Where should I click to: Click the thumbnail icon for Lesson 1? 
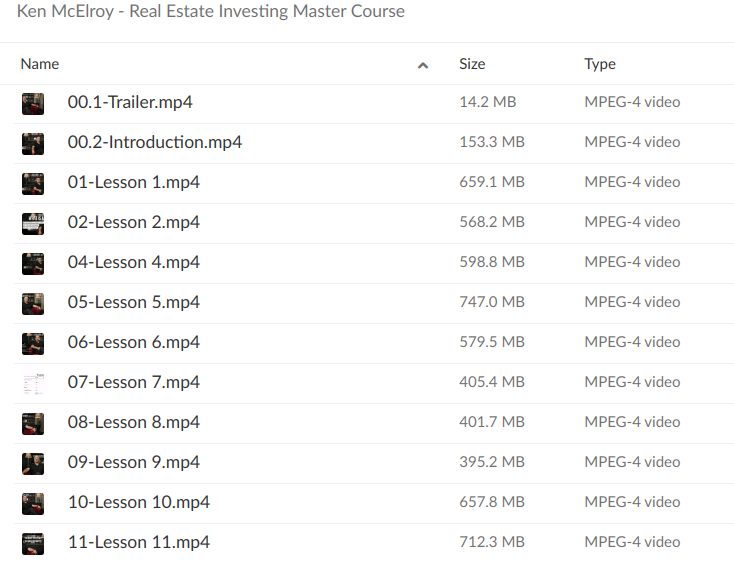(x=33, y=183)
